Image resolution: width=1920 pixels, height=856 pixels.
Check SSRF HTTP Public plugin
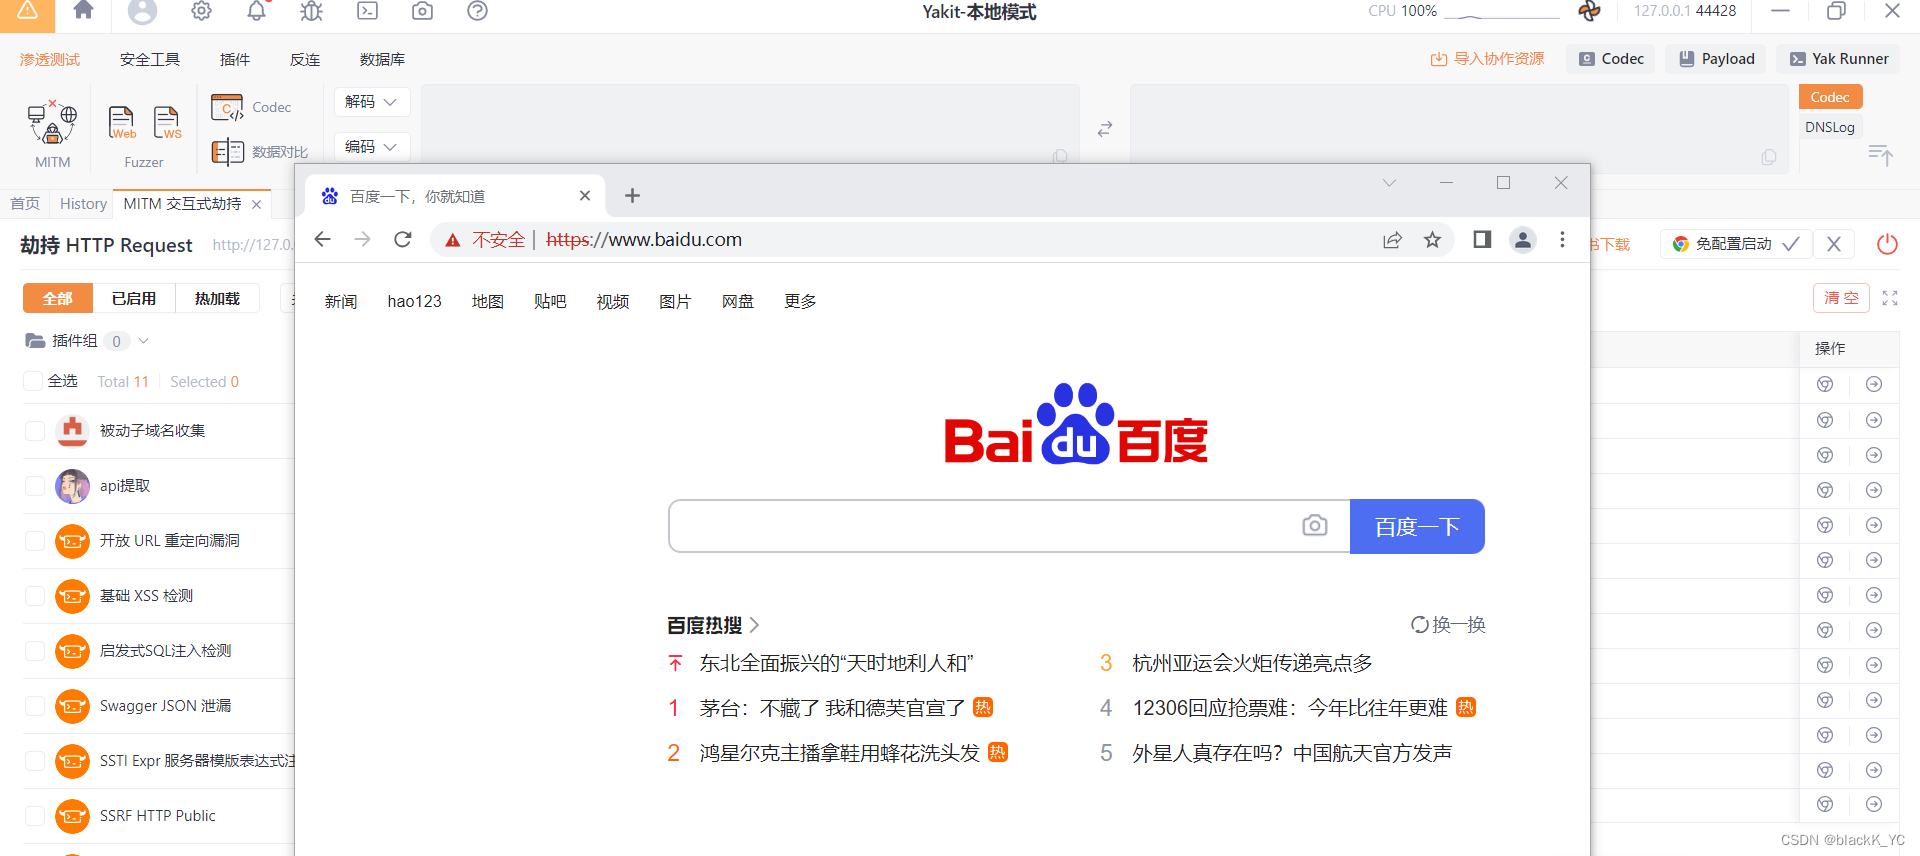35,816
